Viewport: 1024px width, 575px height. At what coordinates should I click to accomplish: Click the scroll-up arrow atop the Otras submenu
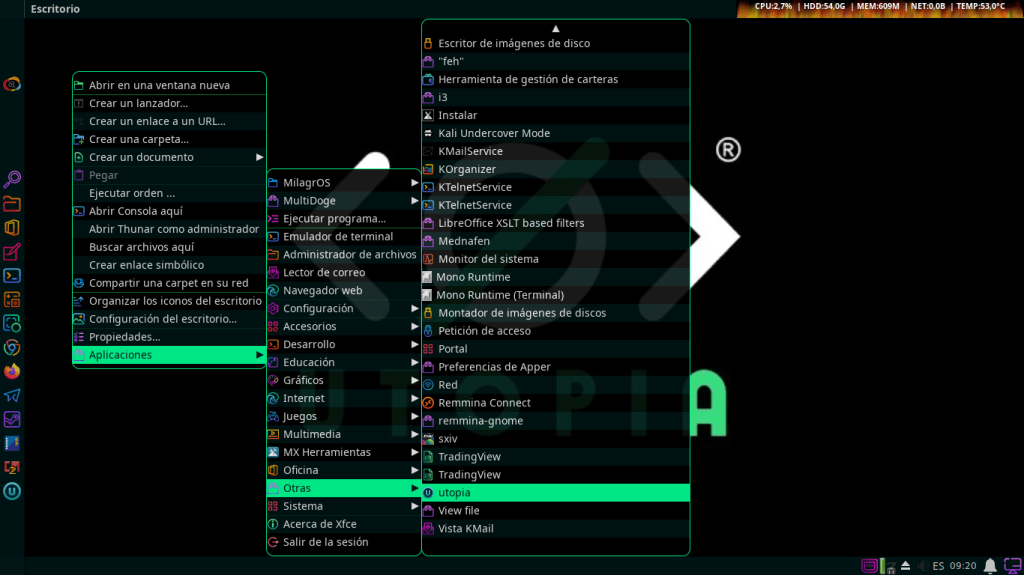click(556, 28)
